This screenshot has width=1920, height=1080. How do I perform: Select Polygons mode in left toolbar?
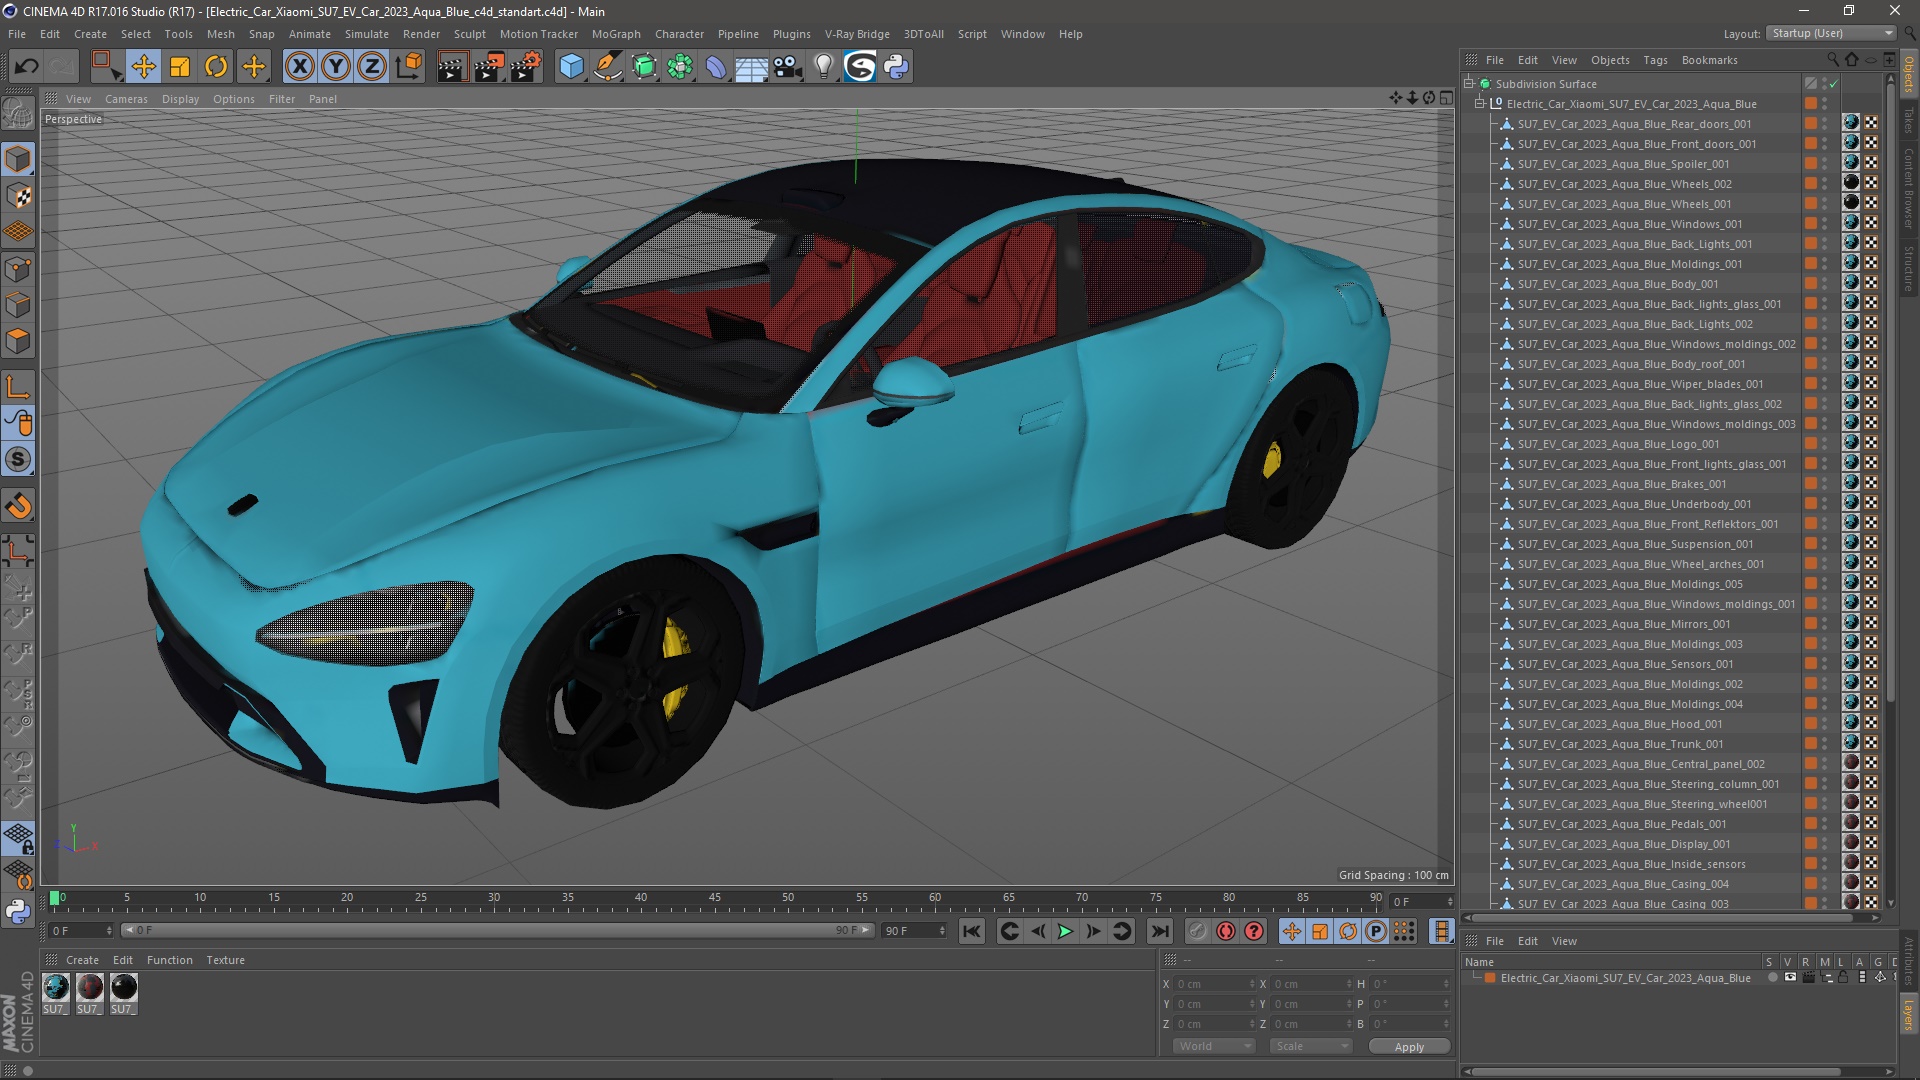coord(18,342)
